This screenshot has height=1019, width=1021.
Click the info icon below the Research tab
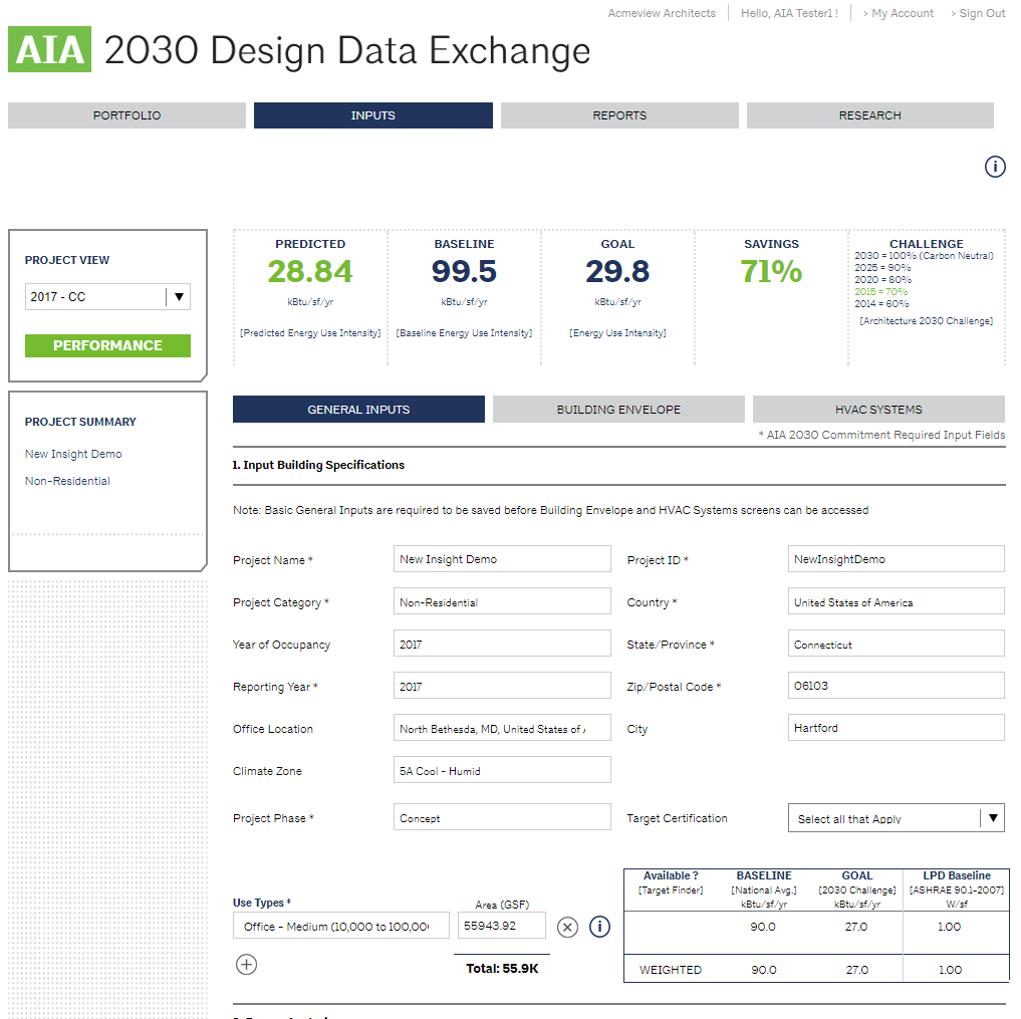tap(994, 167)
